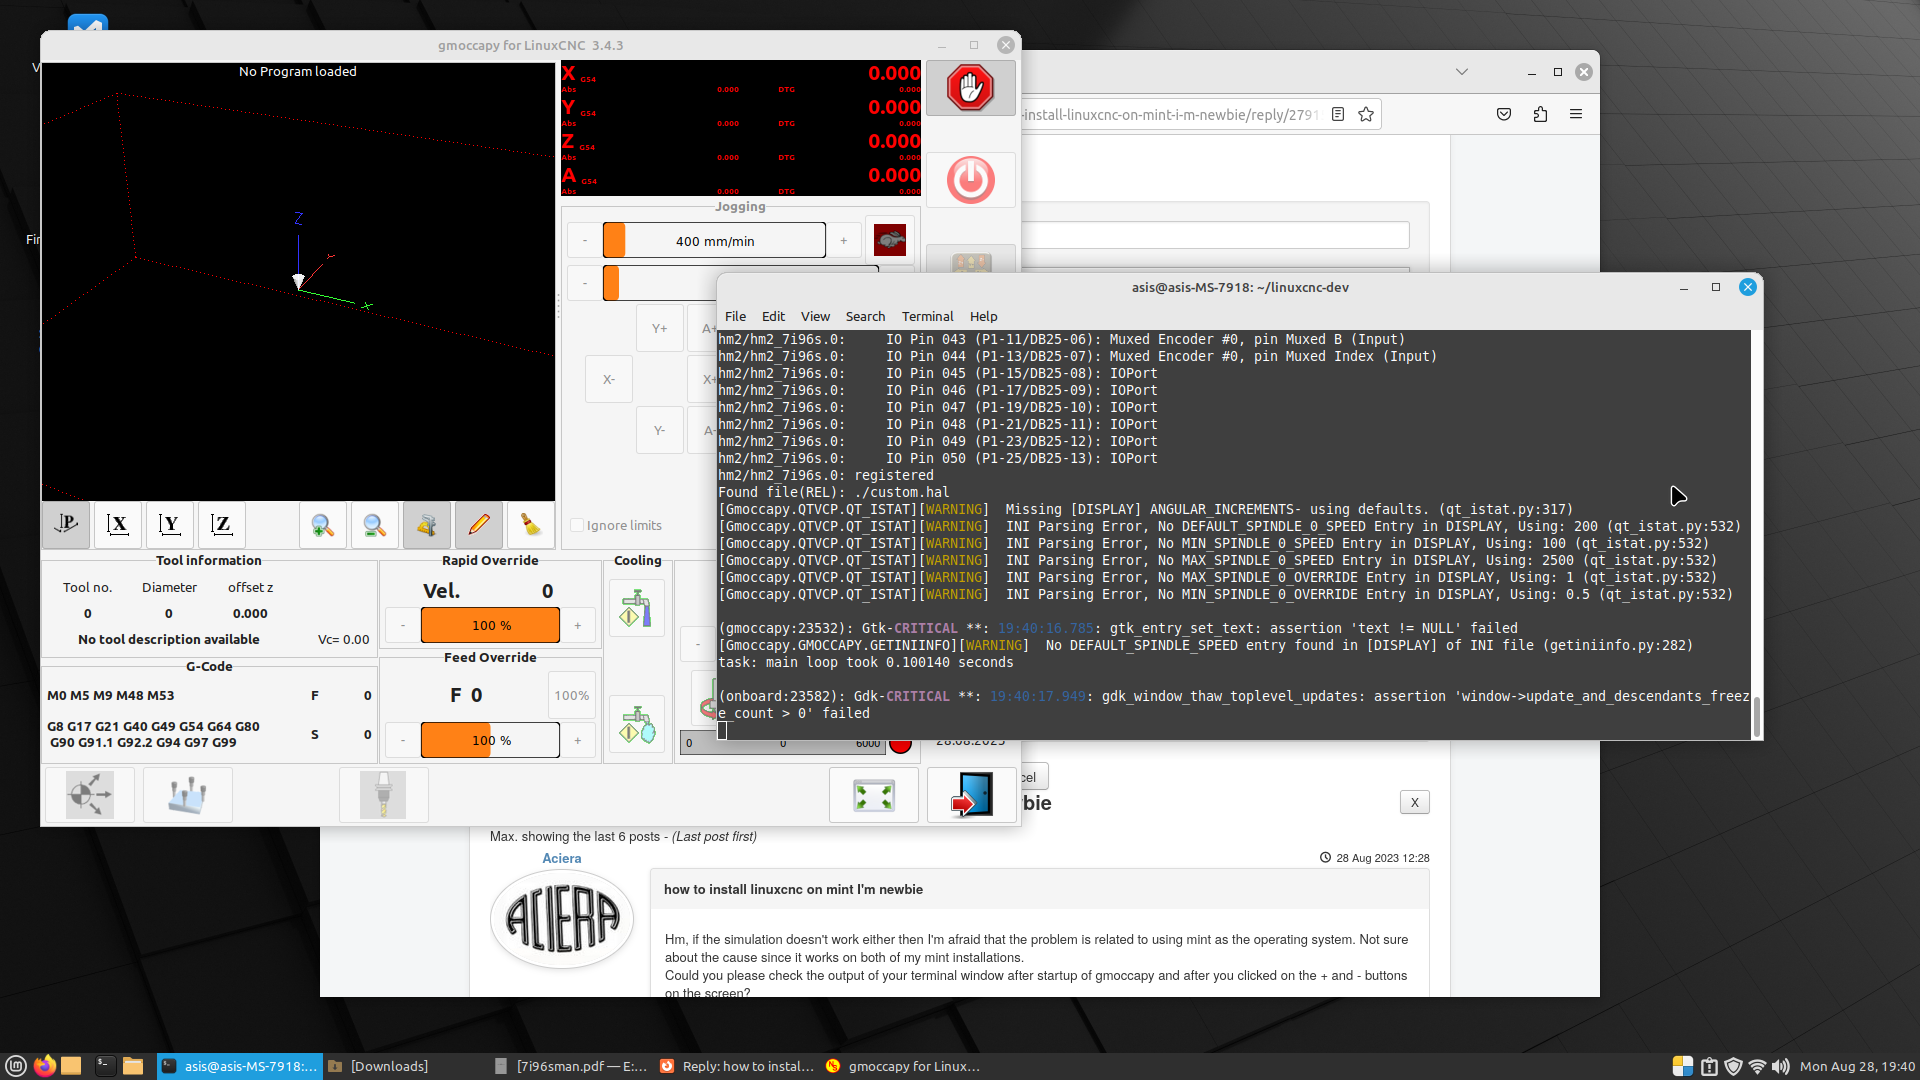Click the panel clock Mon Aug 28

pyautogui.click(x=1857, y=1066)
